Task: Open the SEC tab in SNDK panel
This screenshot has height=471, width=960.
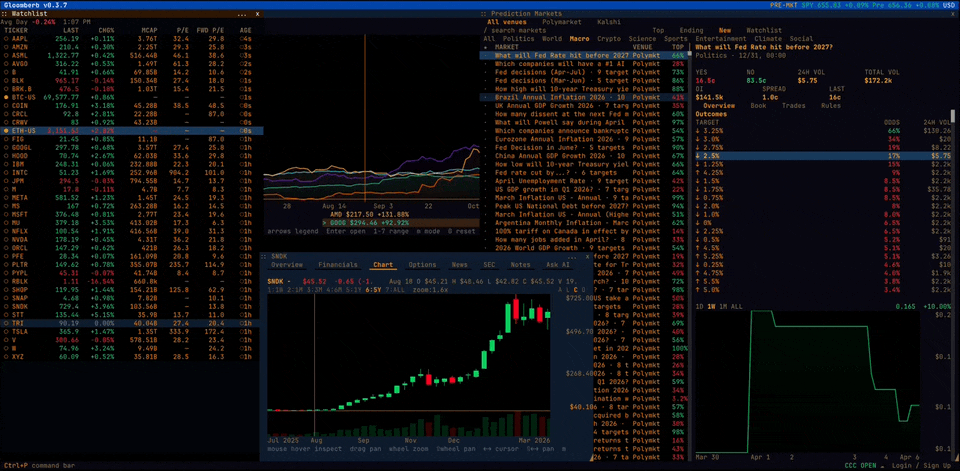Action: pyautogui.click(x=489, y=265)
